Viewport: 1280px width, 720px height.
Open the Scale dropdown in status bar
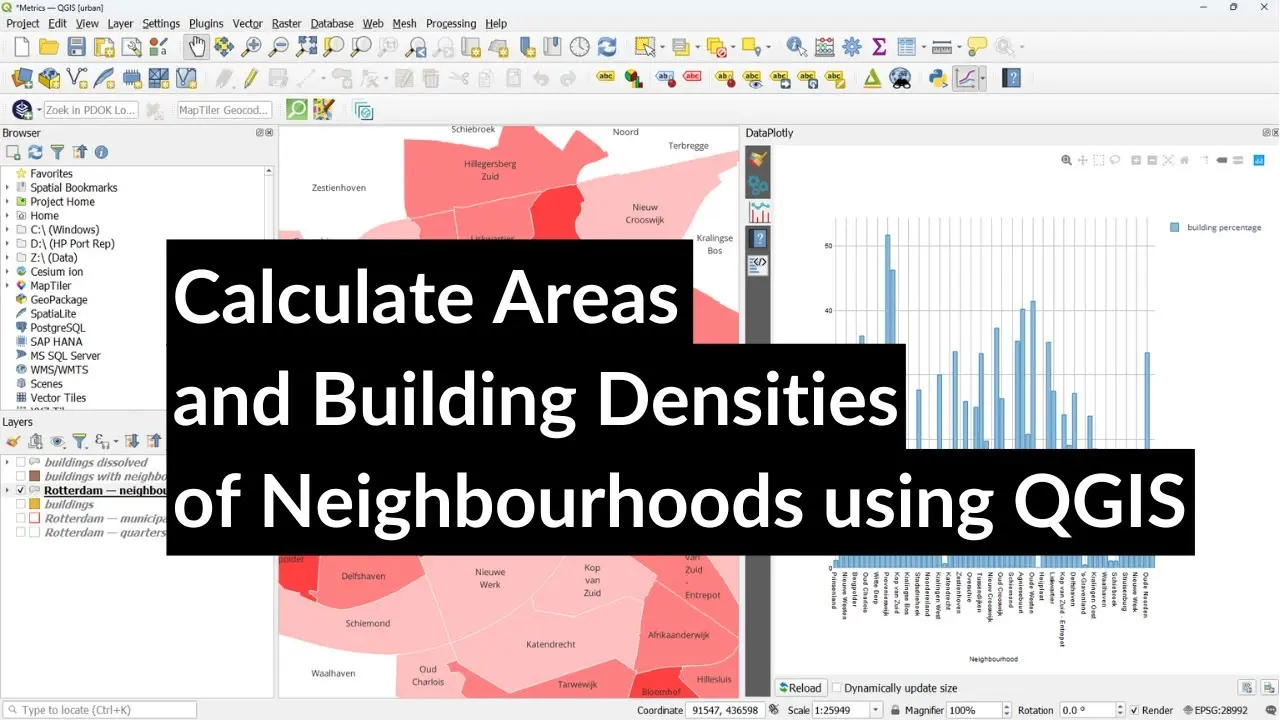[876, 710]
